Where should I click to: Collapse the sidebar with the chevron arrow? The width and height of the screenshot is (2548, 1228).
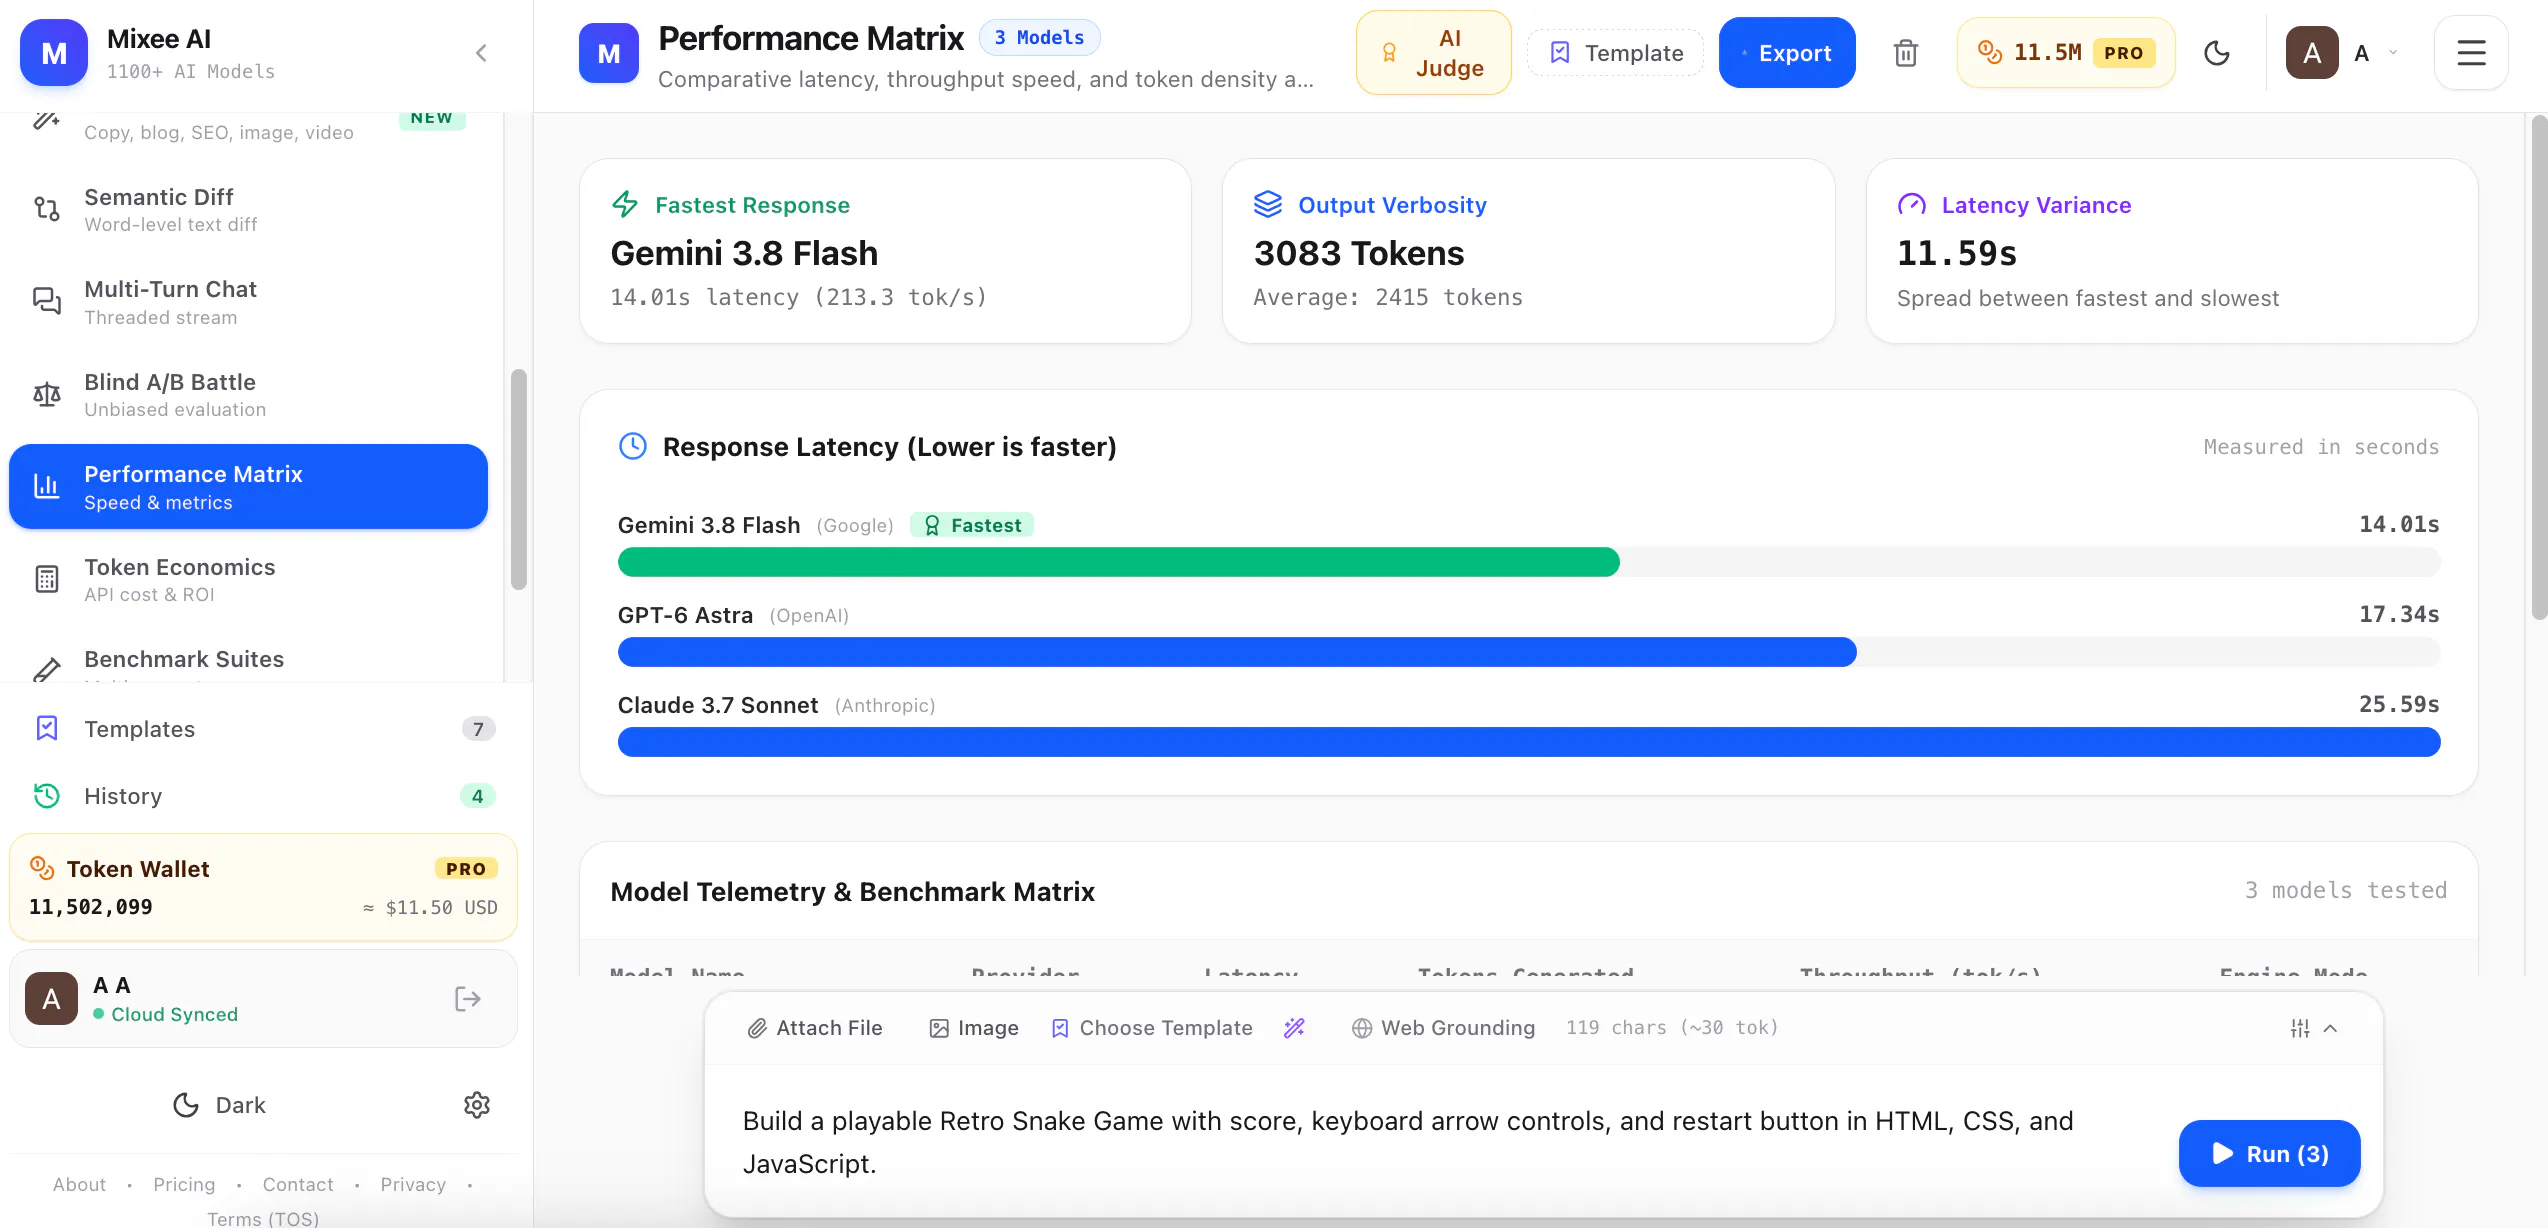[x=481, y=53]
